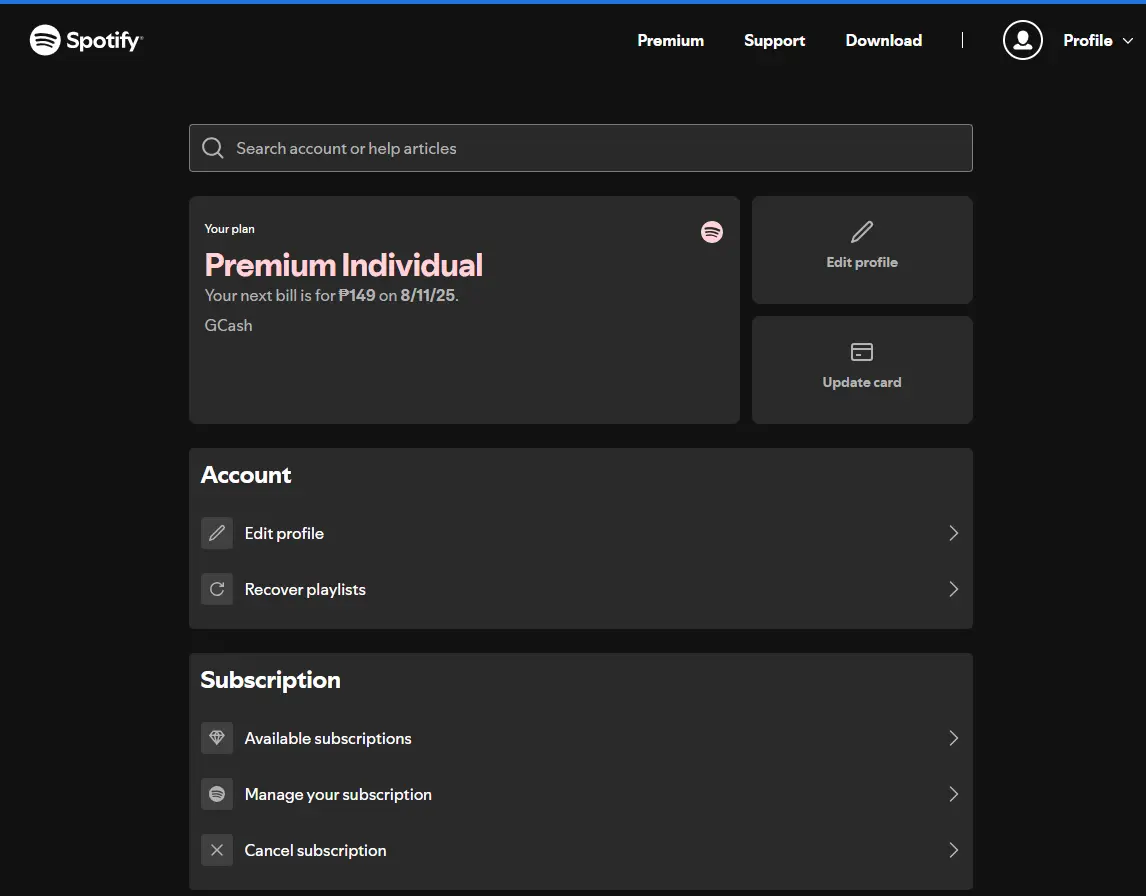Open the Edit profile tile label

pos(862,262)
